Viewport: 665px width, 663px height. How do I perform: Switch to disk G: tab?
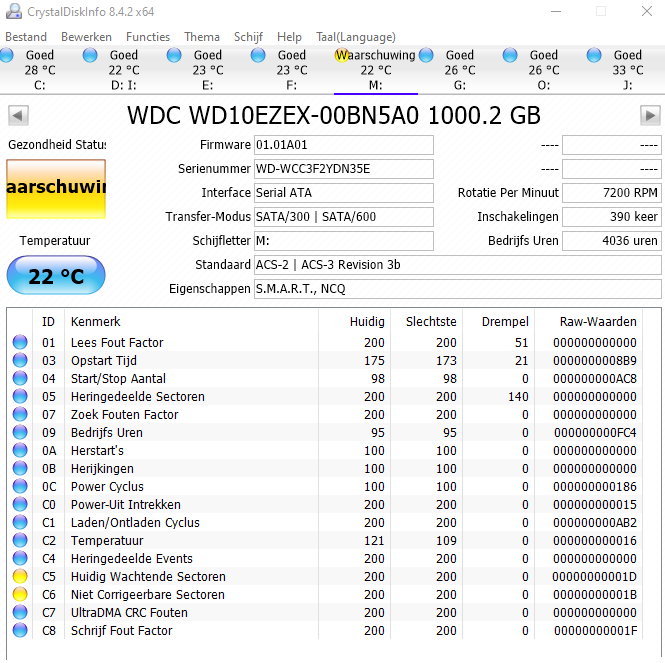pyautogui.click(x=459, y=70)
